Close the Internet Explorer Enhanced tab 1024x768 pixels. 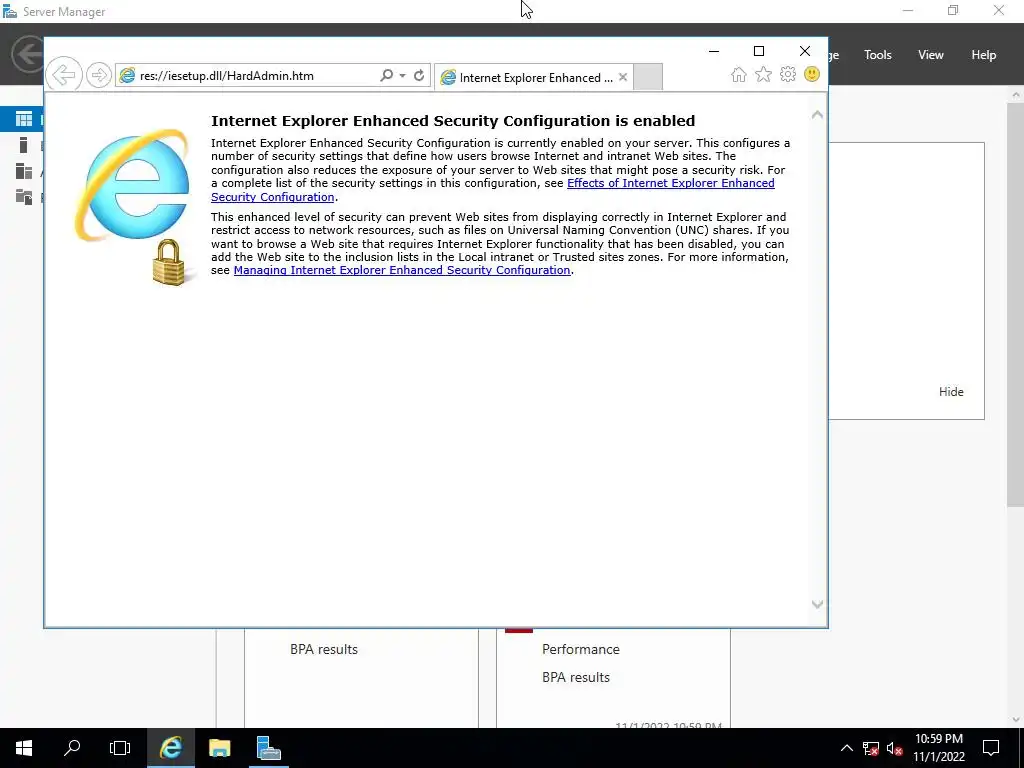[x=623, y=77]
